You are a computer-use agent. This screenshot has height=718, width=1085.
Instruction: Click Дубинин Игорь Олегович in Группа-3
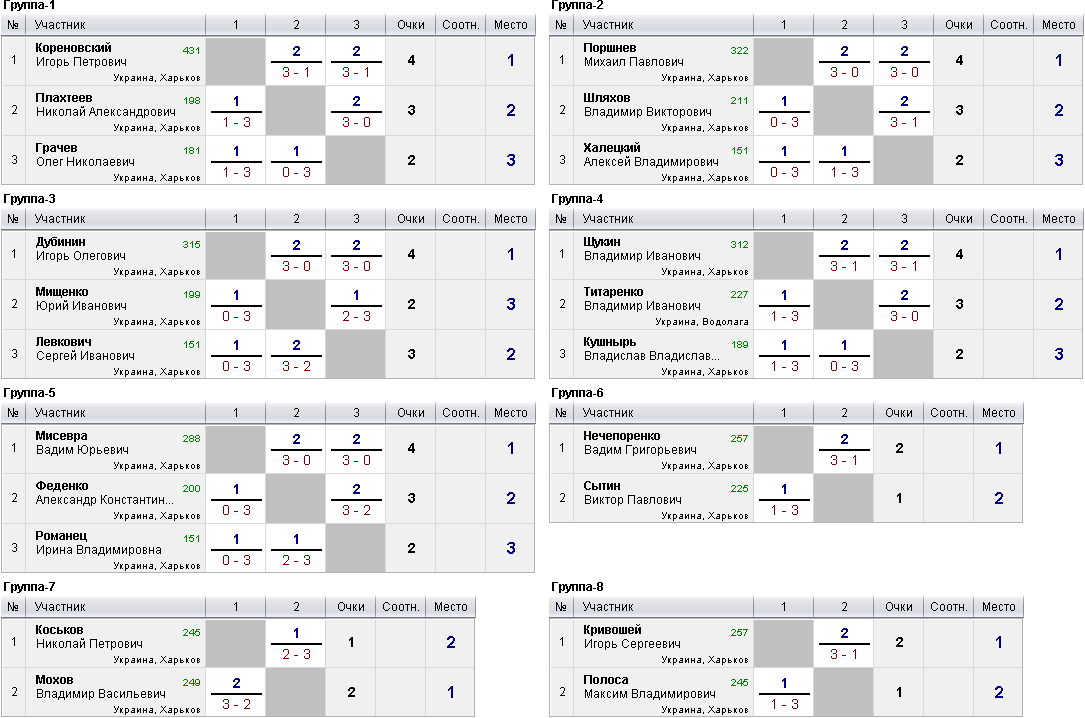81,248
